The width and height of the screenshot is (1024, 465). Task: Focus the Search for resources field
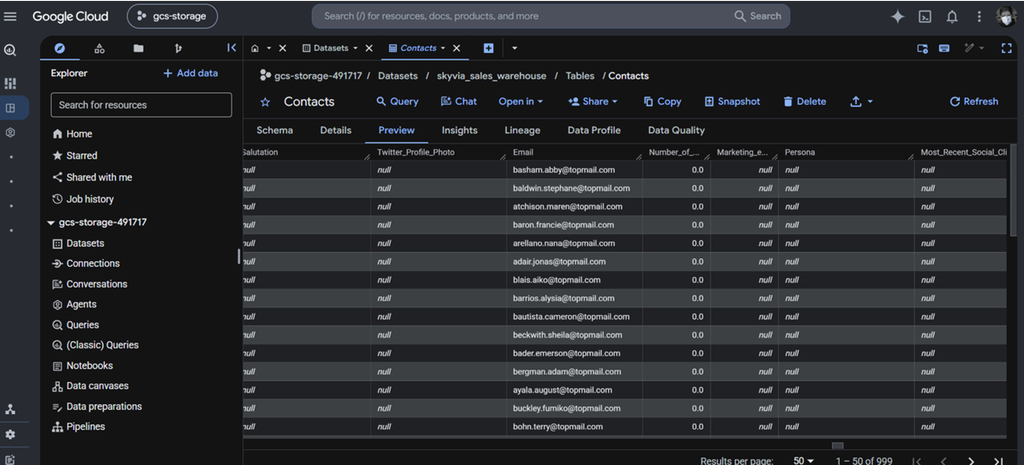pyautogui.click(x=141, y=105)
